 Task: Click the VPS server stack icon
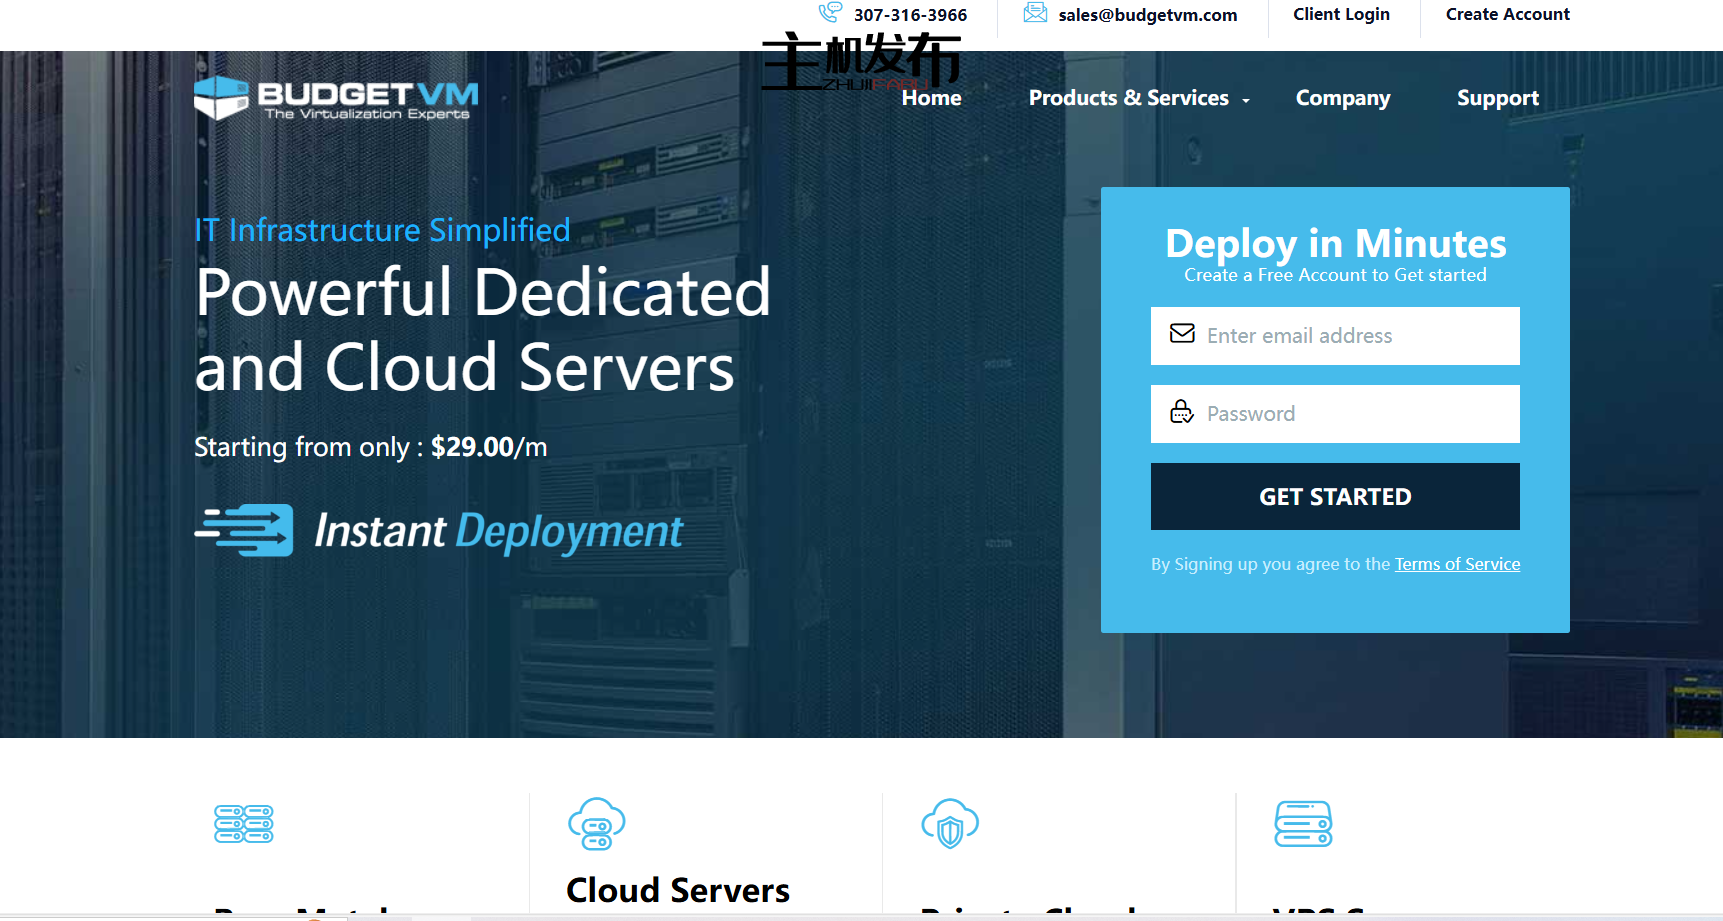pos(1303,824)
